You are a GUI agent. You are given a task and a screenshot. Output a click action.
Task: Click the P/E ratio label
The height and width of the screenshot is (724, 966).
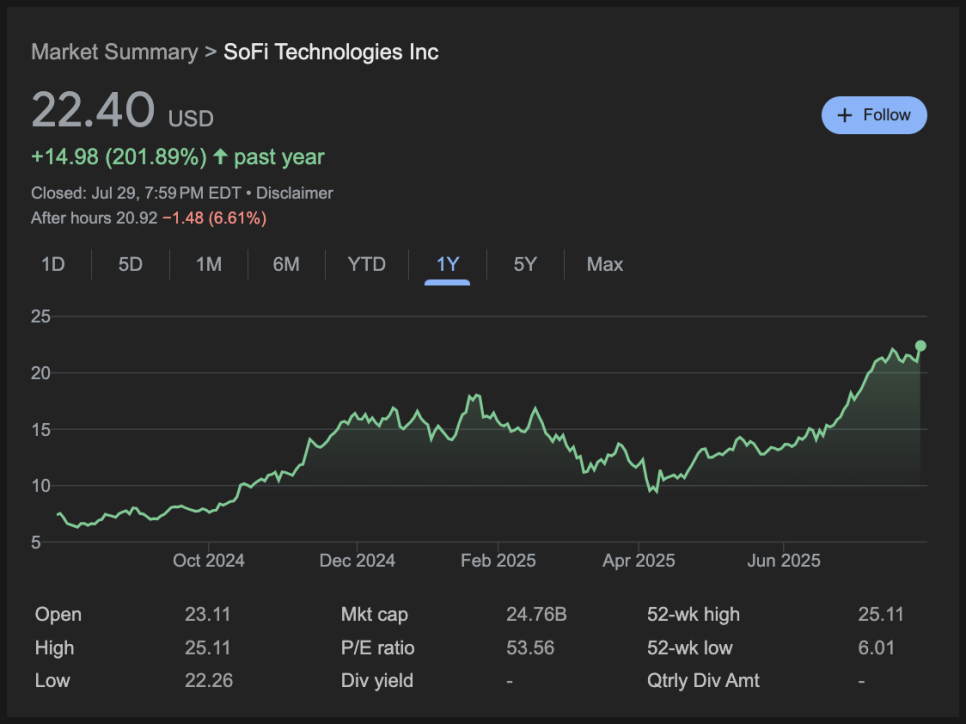(x=378, y=648)
